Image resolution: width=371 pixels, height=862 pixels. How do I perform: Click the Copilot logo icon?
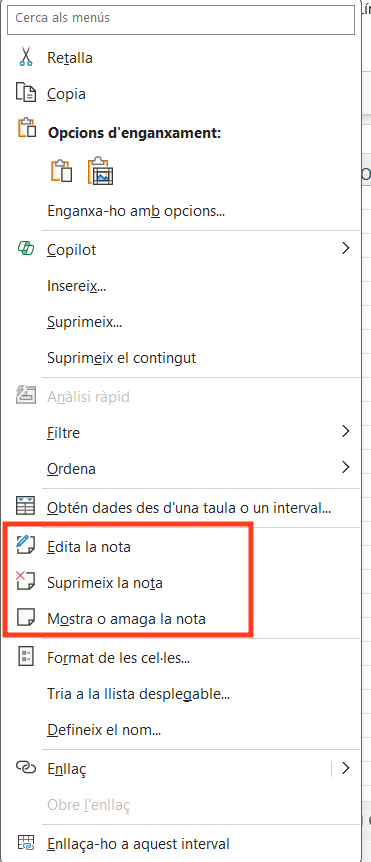(26, 249)
